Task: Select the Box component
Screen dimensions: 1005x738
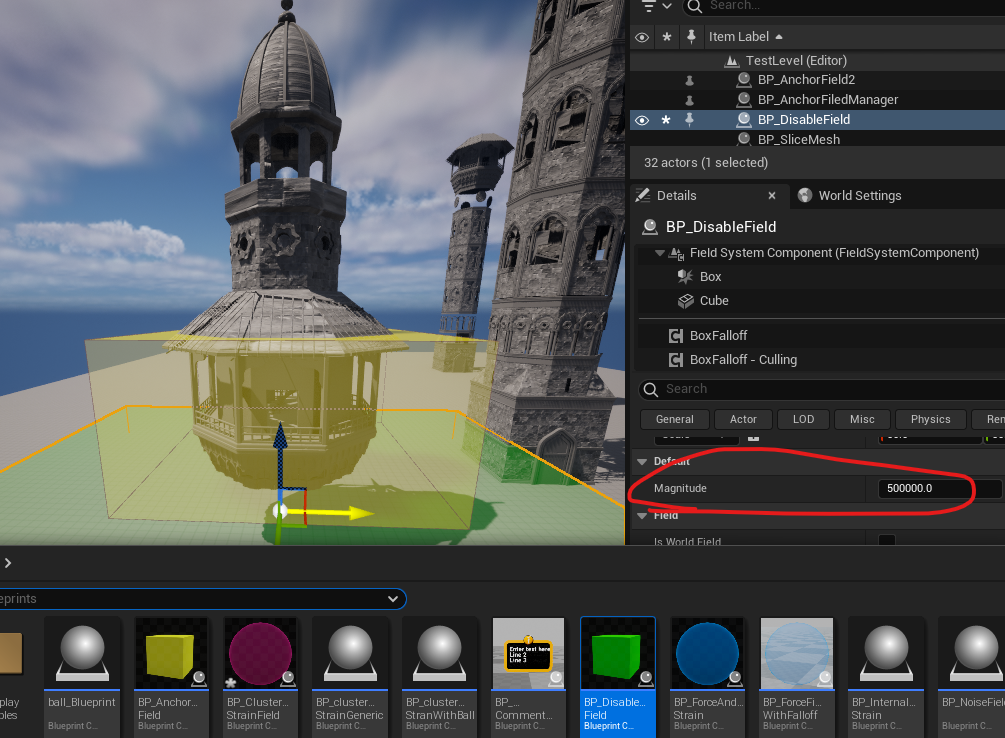Action: [710, 276]
